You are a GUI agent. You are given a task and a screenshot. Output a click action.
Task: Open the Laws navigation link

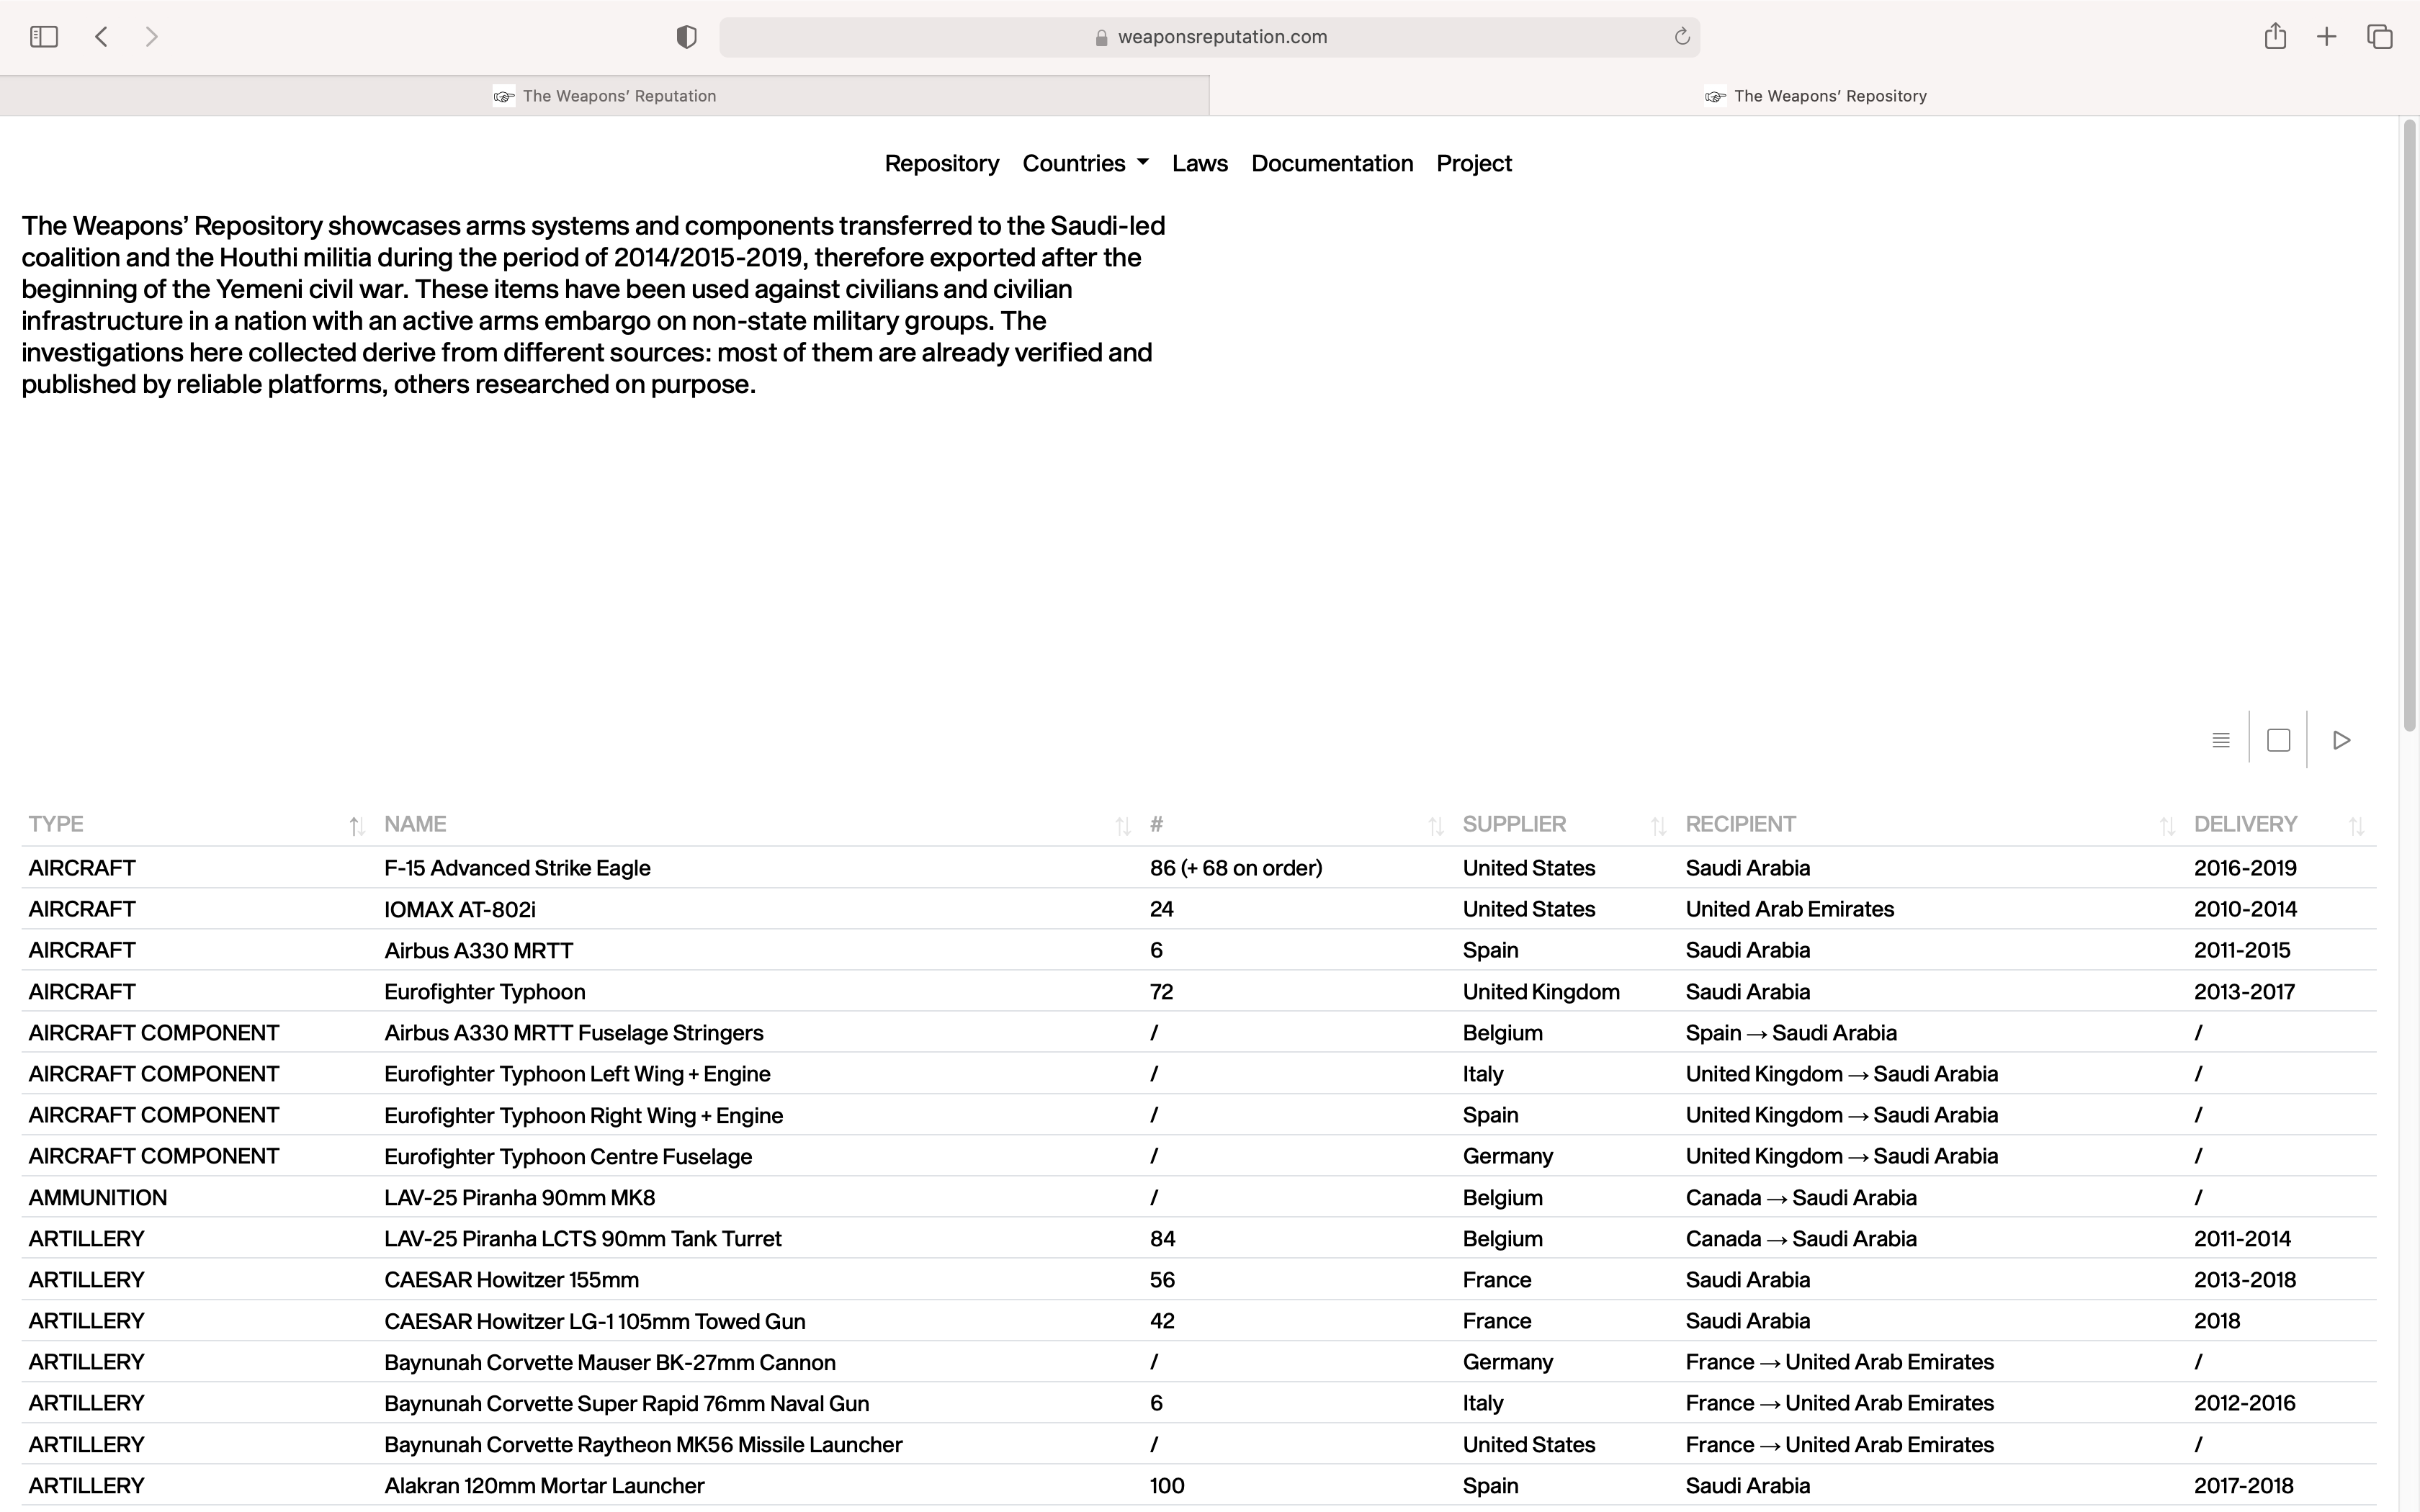pyautogui.click(x=1199, y=163)
